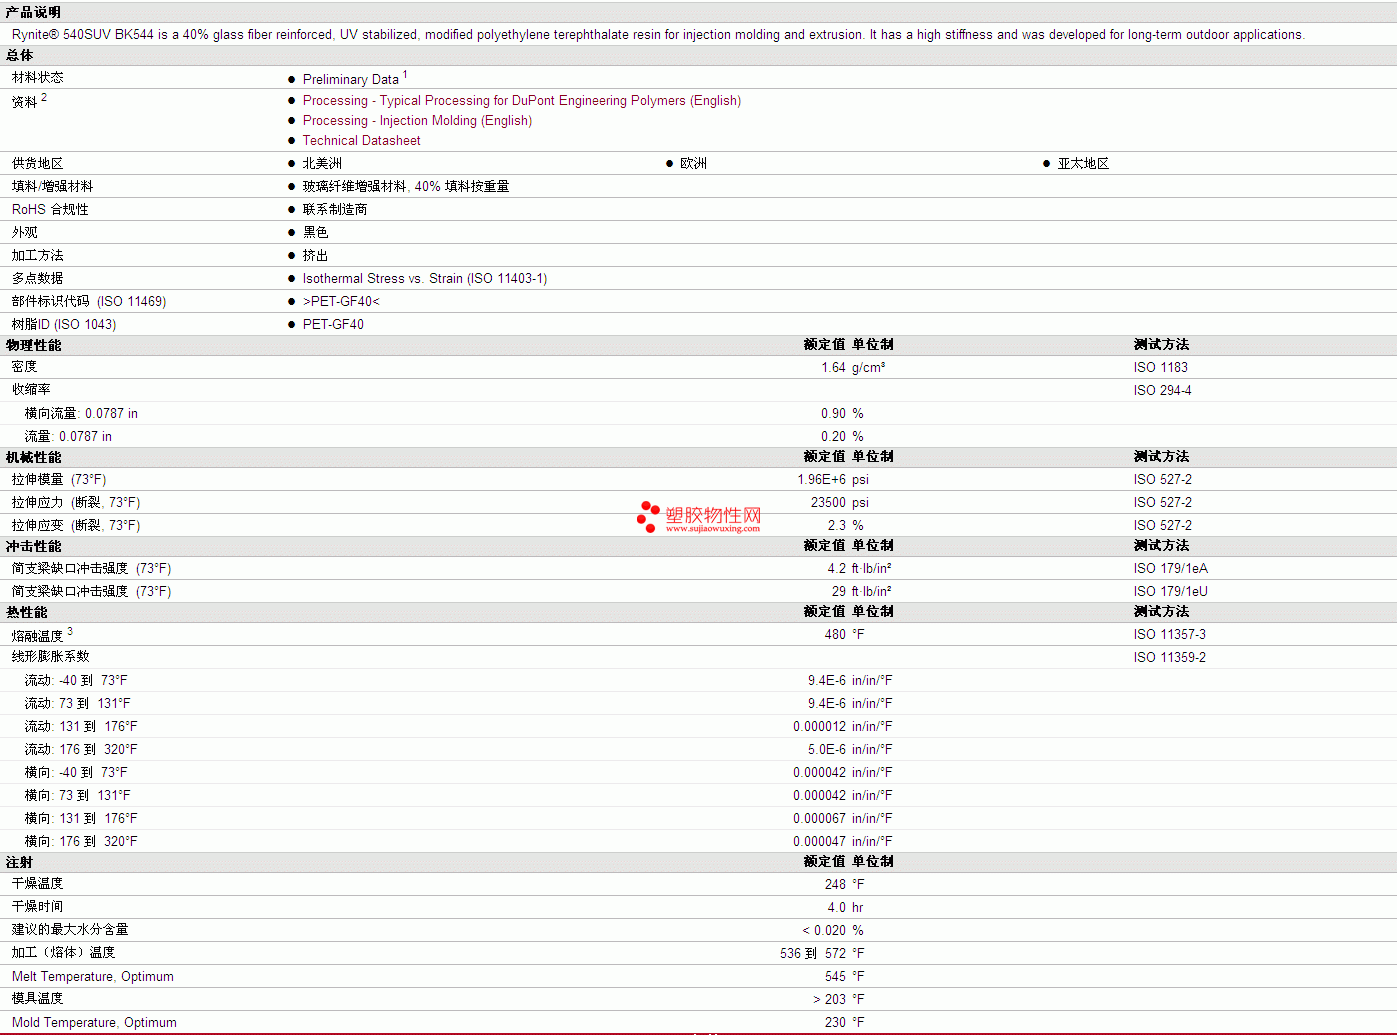Click the 热性能 section header

(x=26, y=613)
